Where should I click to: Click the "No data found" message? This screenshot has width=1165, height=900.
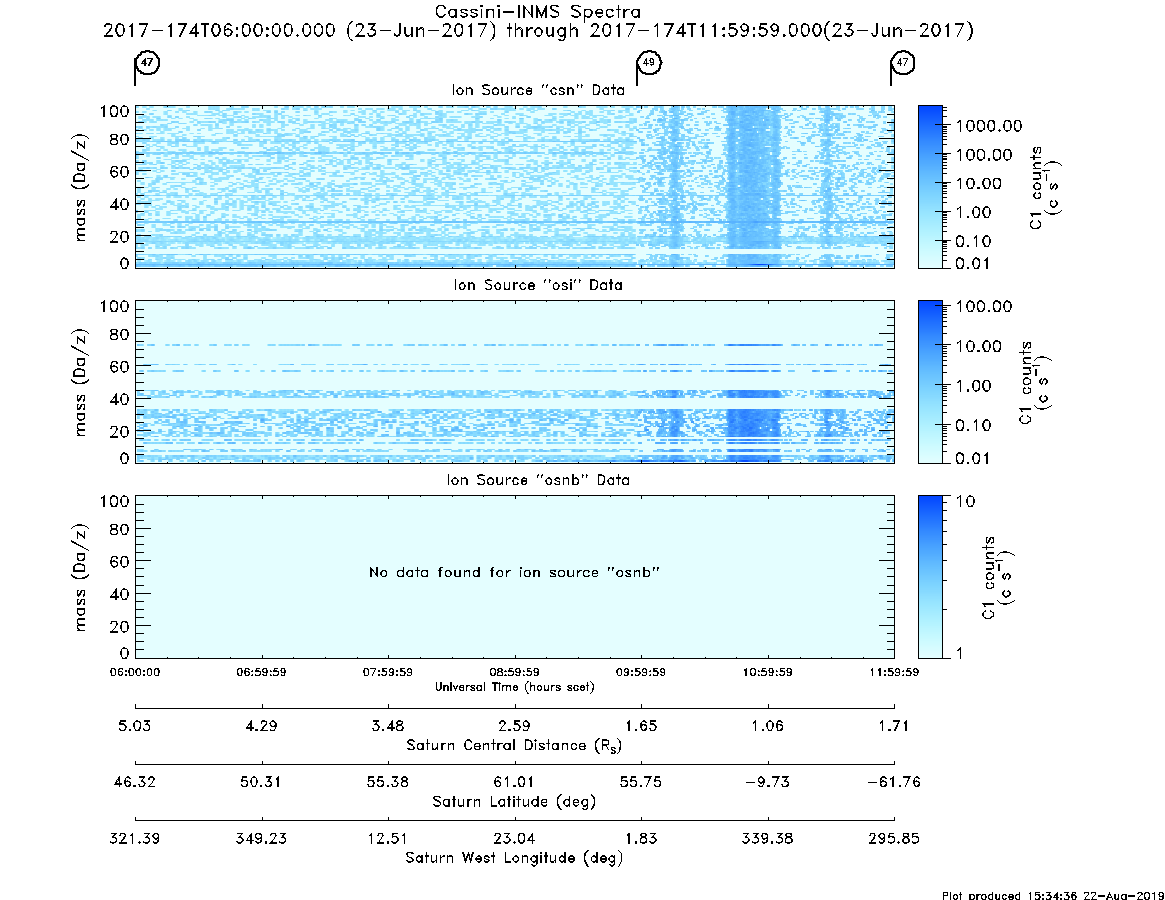514,572
